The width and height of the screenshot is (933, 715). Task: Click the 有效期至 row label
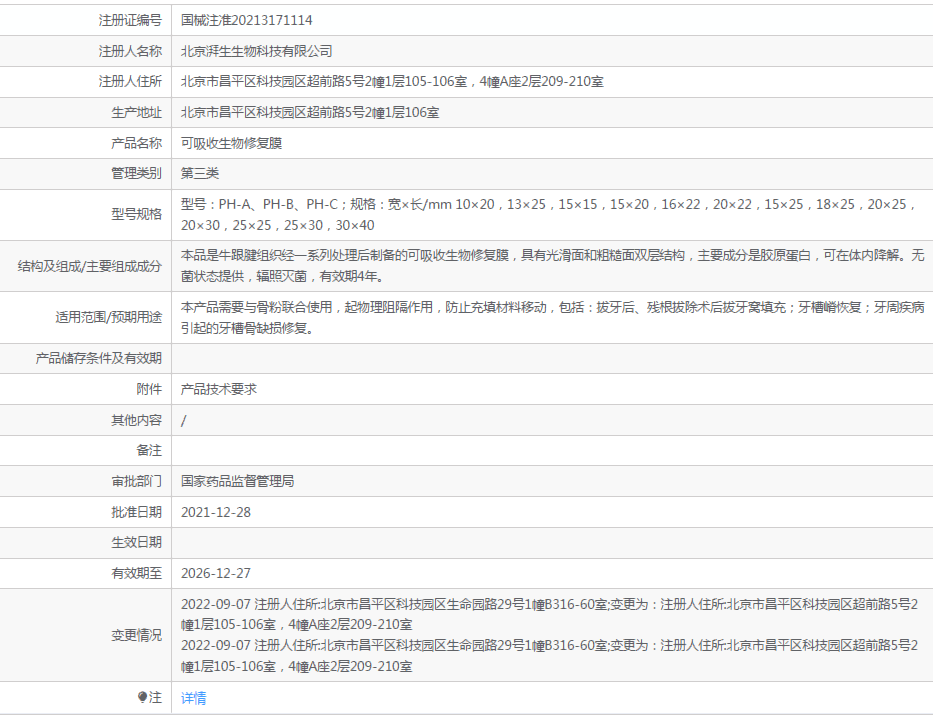coord(137,573)
